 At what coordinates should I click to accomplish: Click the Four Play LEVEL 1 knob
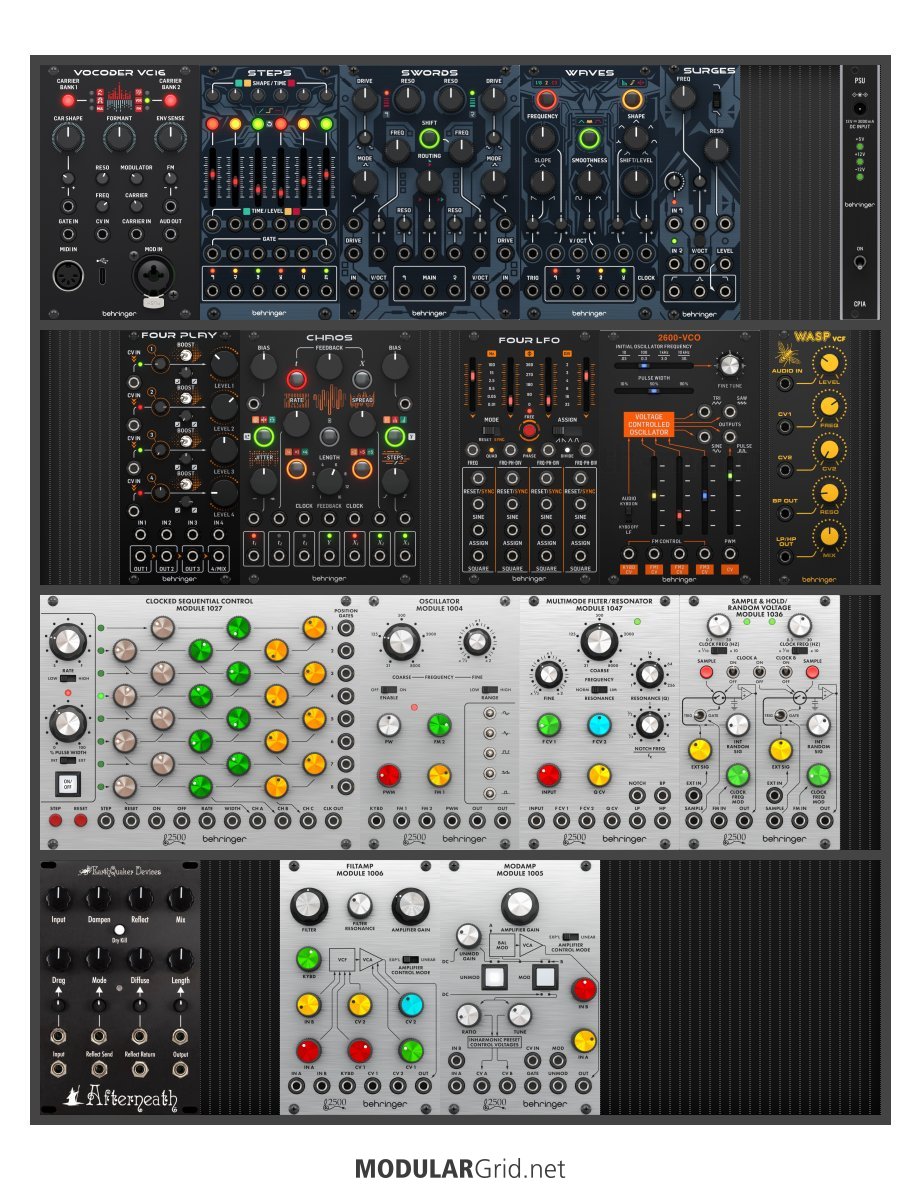click(224, 364)
